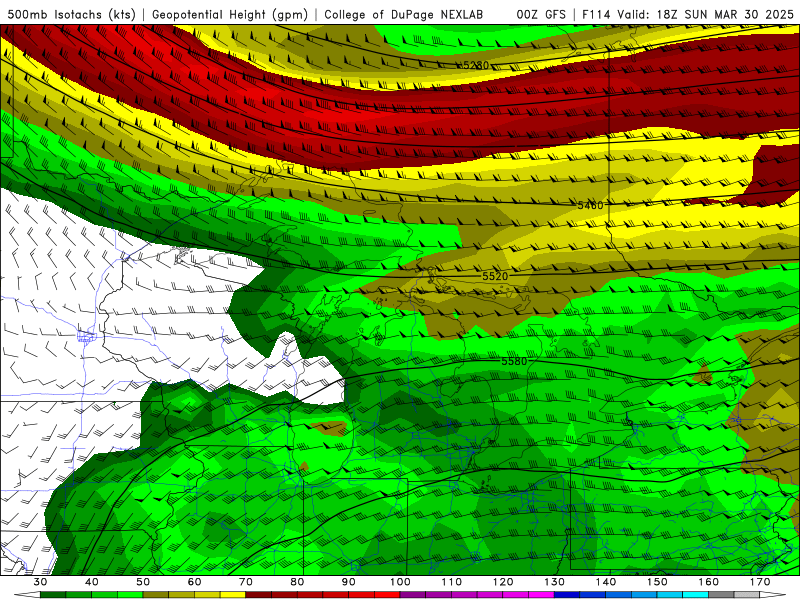Click the 5460 height contour label

590,205
